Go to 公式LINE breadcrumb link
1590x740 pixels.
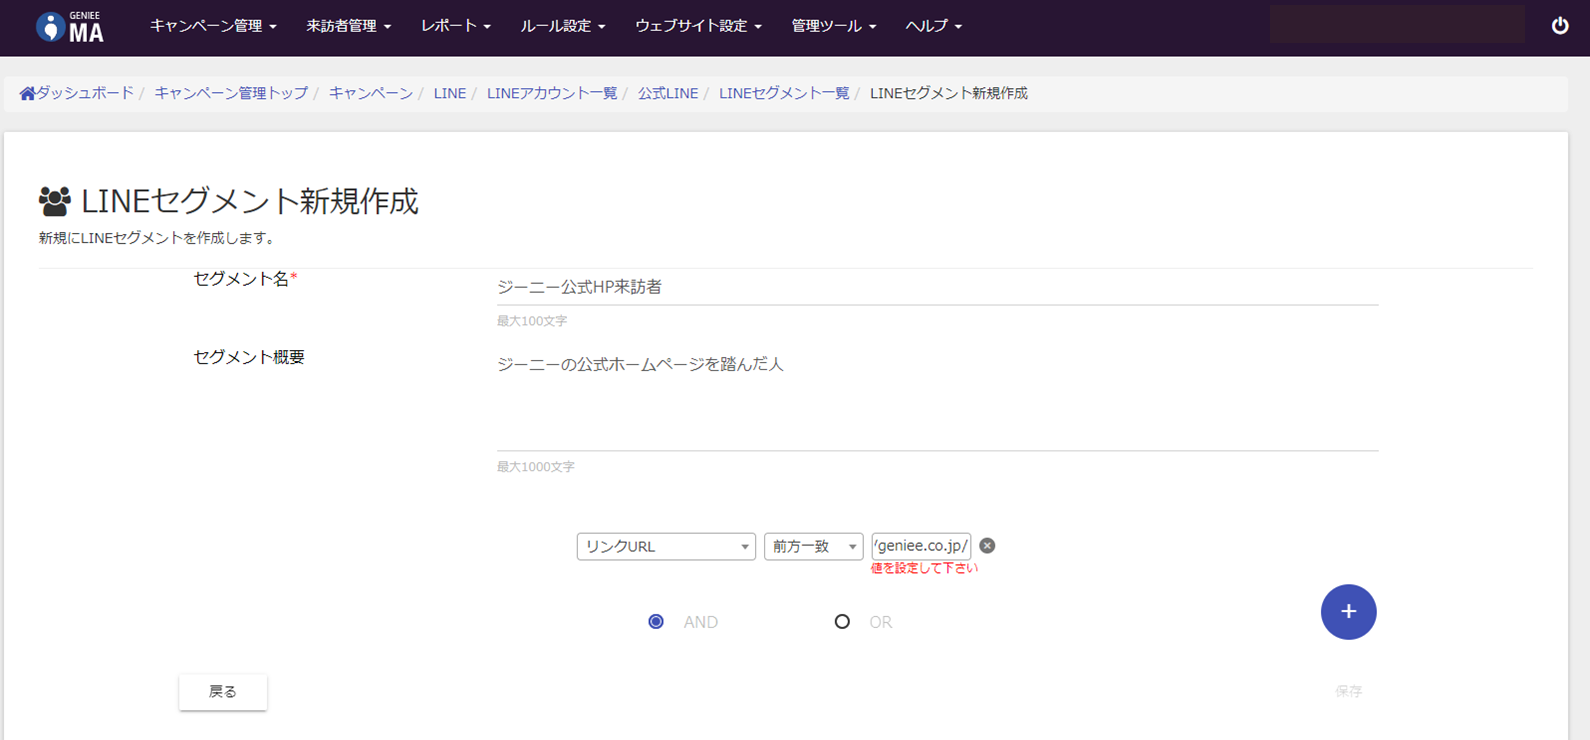[668, 93]
